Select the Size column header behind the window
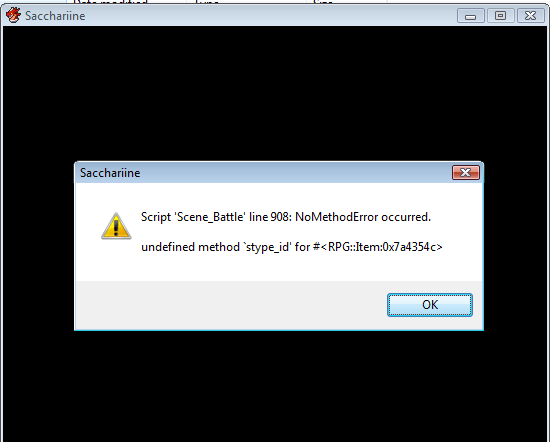This screenshot has height=442, width=550. [x=323, y=2]
